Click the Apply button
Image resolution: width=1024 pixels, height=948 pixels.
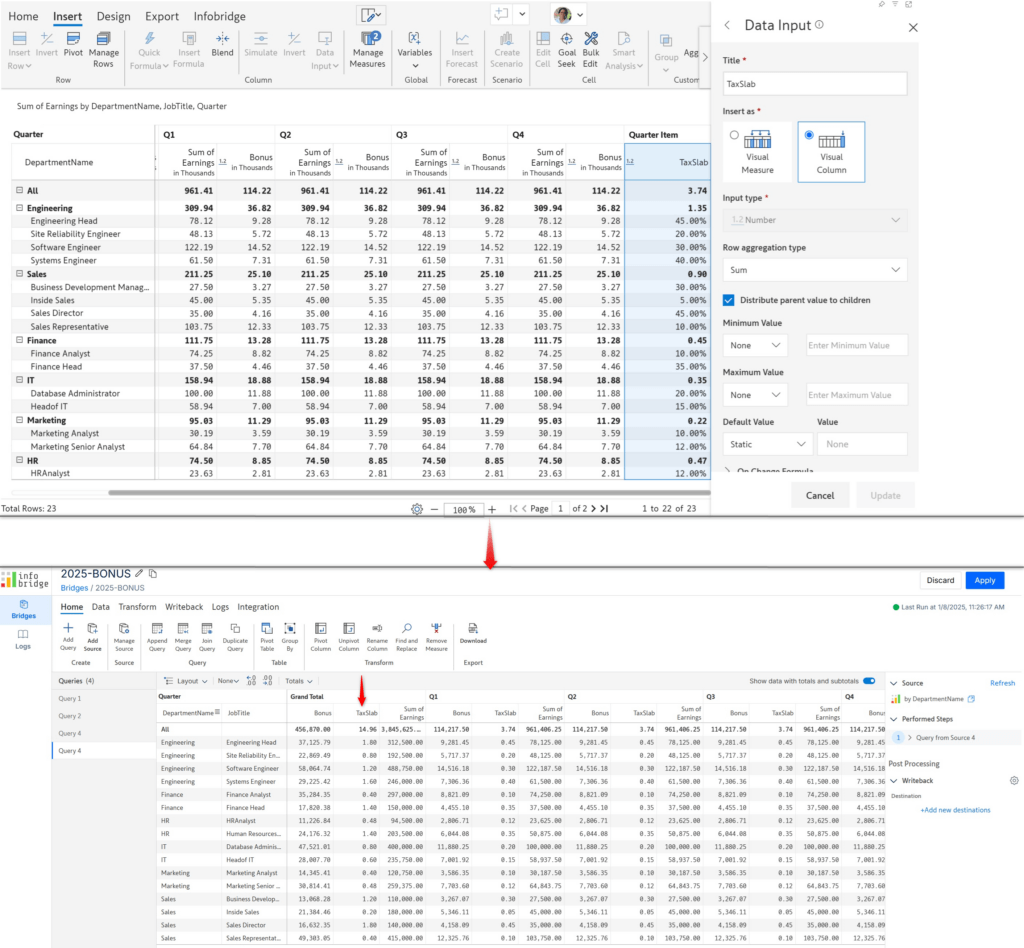click(x=983, y=579)
